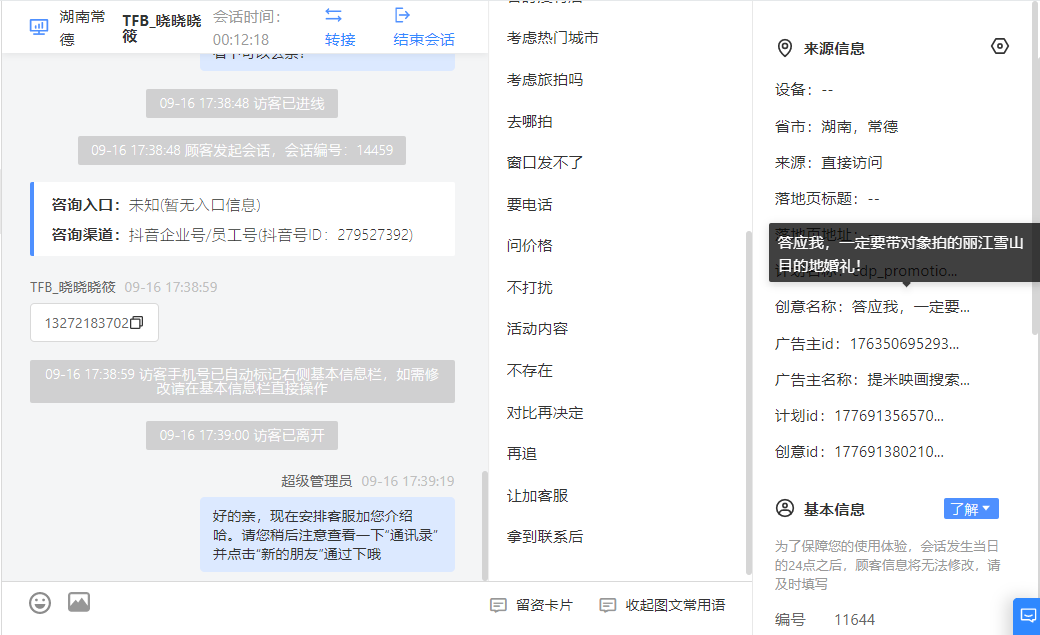Click the 结束会话 exit icon
Image resolution: width=1040 pixels, height=635 pixels.
(x=402, y=15)
